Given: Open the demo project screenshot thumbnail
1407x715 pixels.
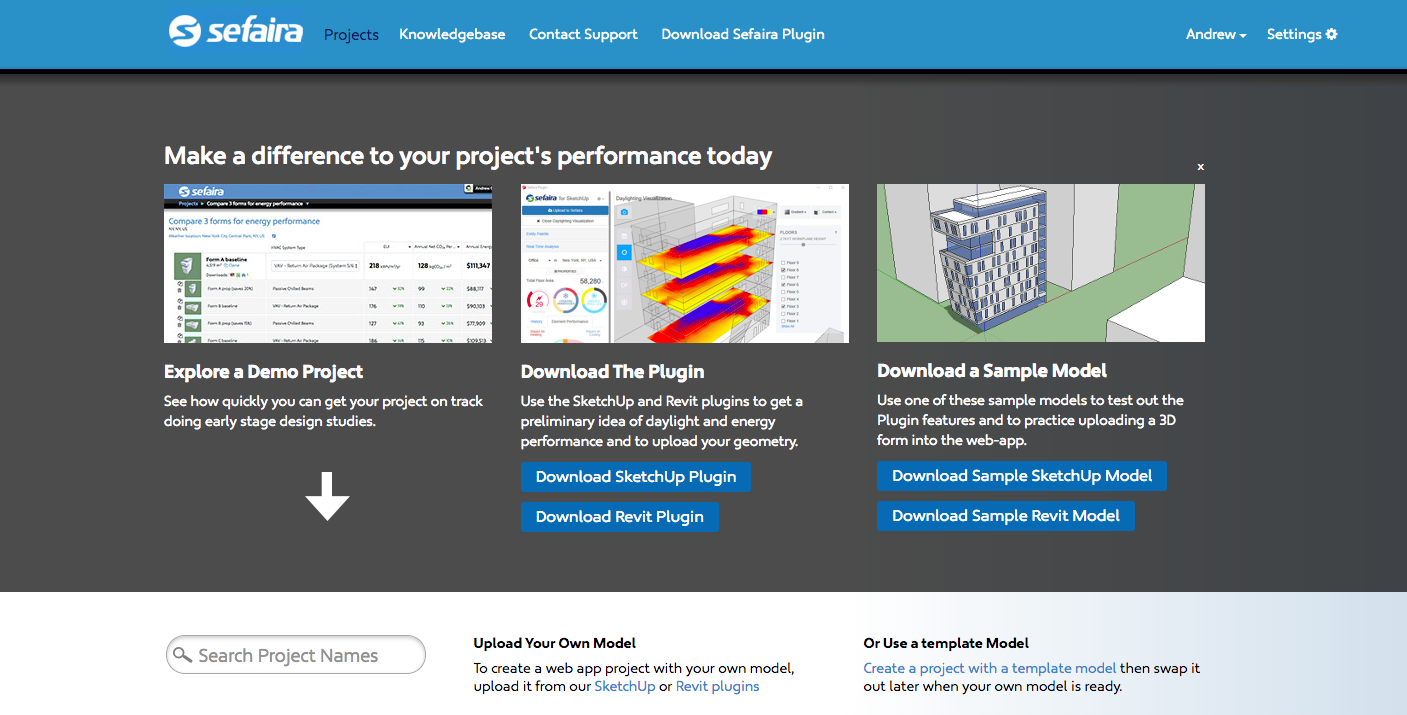Looking at the screenshot, I should pyautogui.click(x=328, y=263).
